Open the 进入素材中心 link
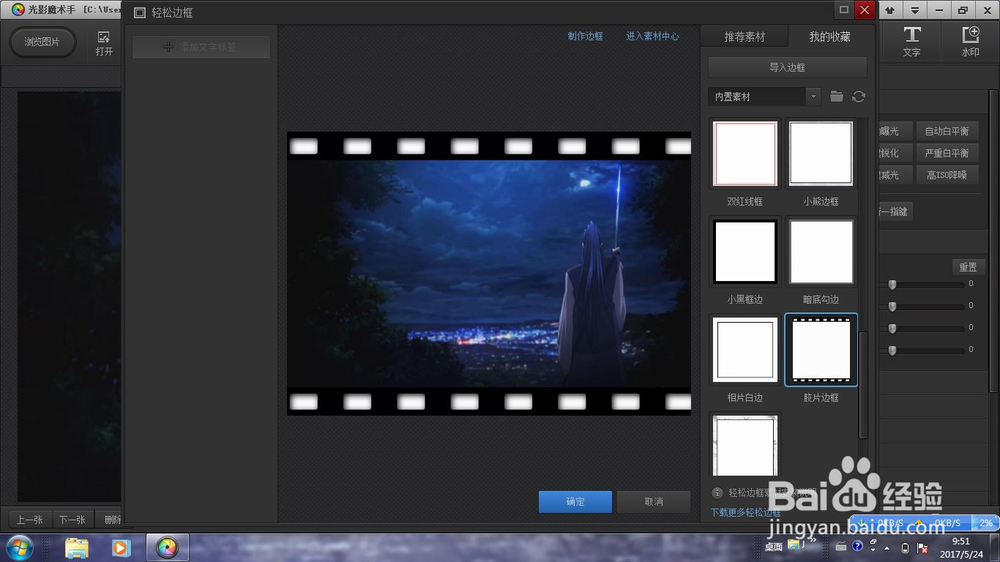This screenshot has width=1000, height=562. 652,36
